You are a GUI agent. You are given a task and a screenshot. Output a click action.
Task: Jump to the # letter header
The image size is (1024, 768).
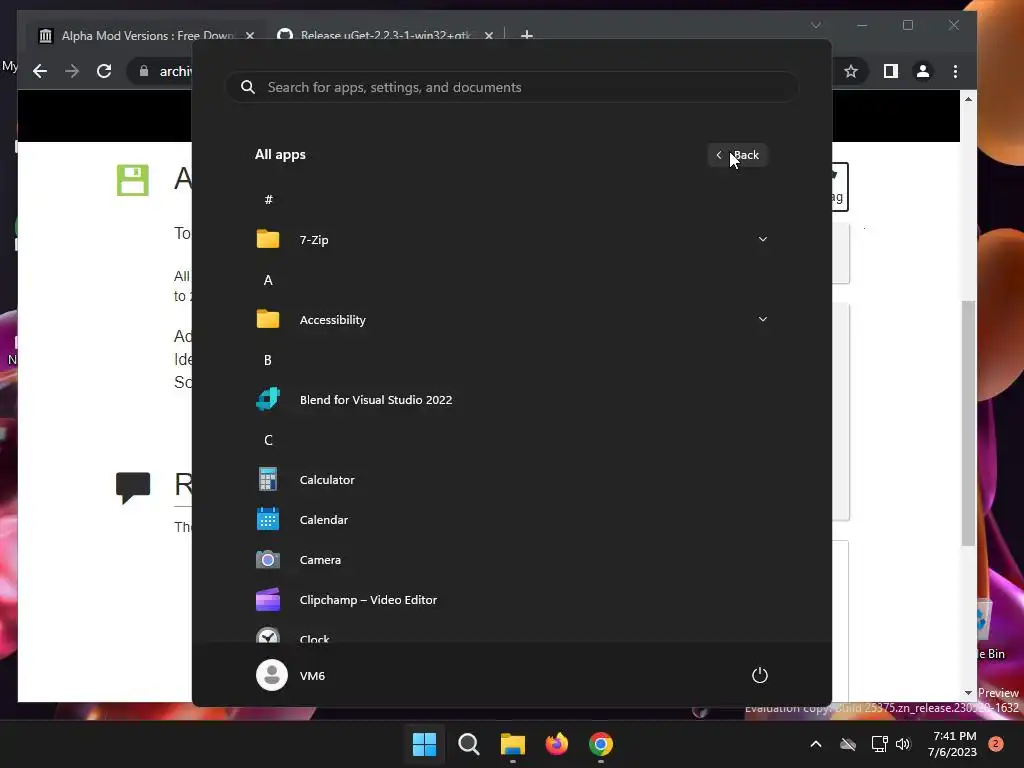268,200
